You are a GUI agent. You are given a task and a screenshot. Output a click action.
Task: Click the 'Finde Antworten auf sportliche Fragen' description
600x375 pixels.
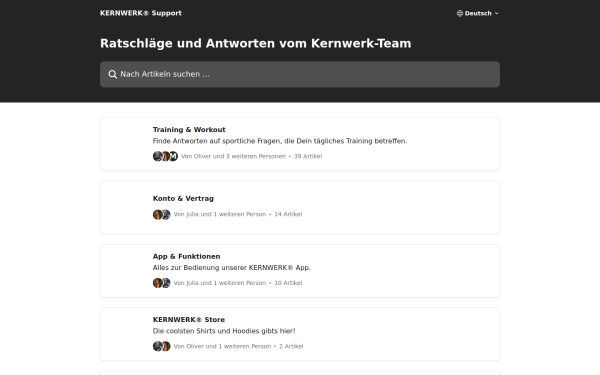pyautogui.click(x=280, y=141)
